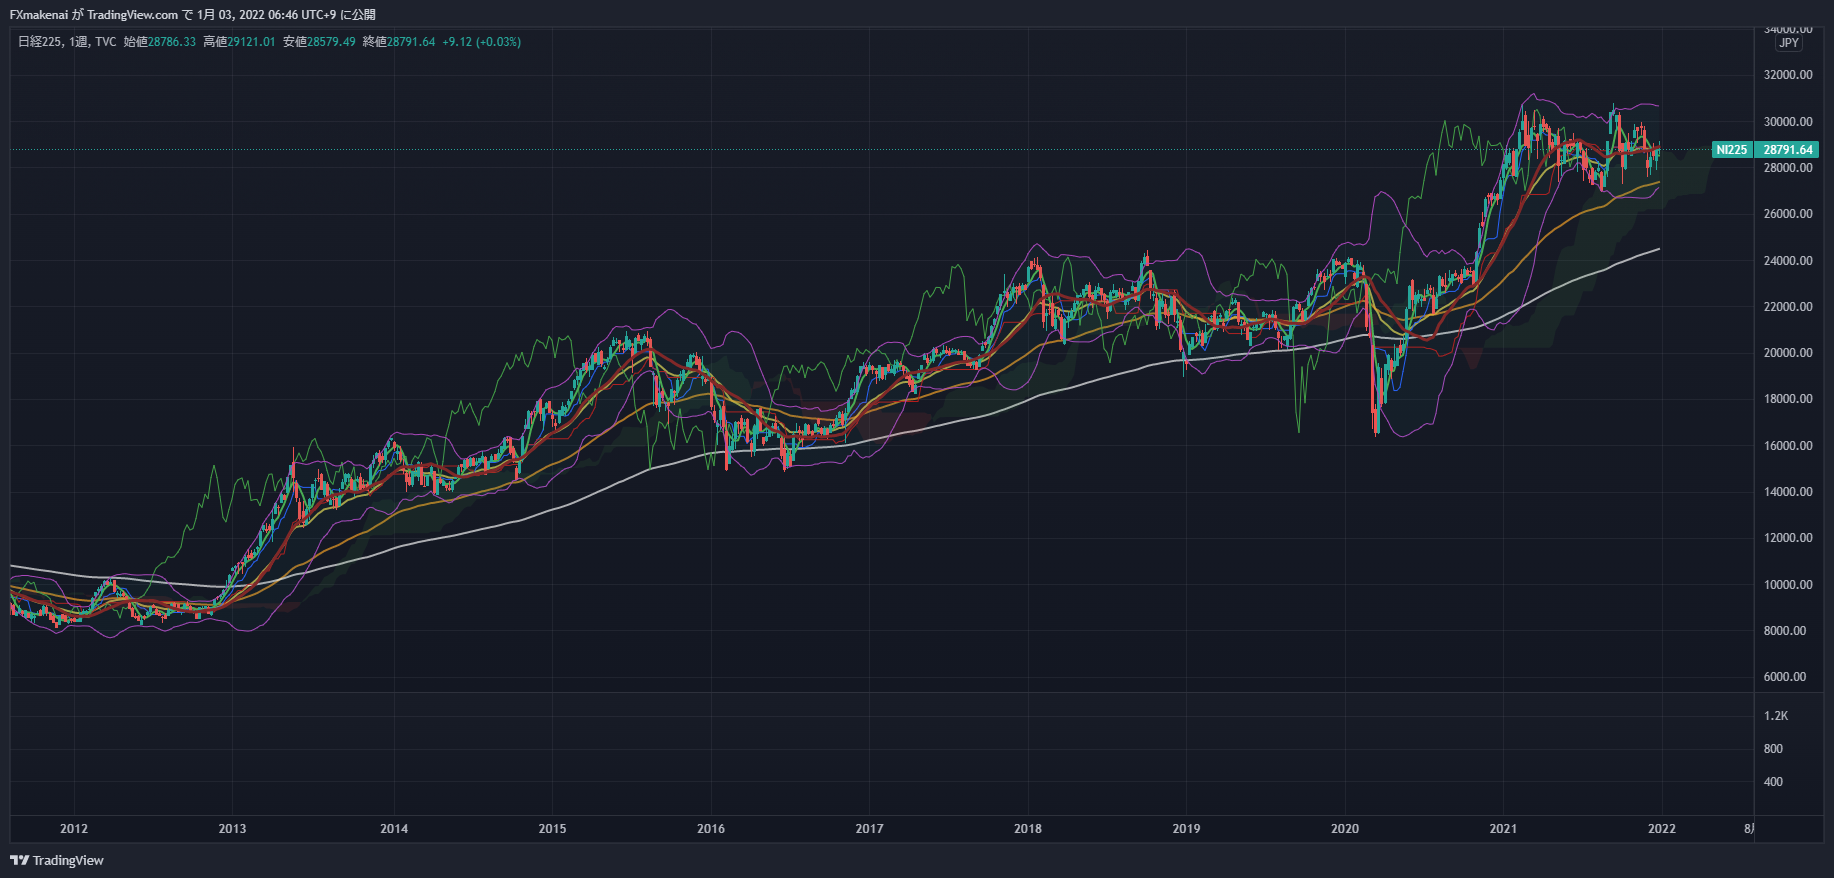Click the symbol name 日経225 in the legend
Viewport: 1834px width, 878px height.
pyautogui.click(x=40, y=42)
